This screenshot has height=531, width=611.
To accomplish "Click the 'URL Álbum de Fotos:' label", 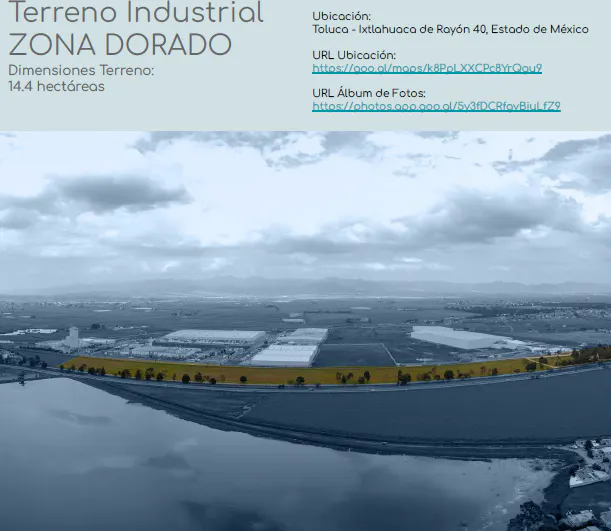I will pyautogui.click(x=369, y=93).
